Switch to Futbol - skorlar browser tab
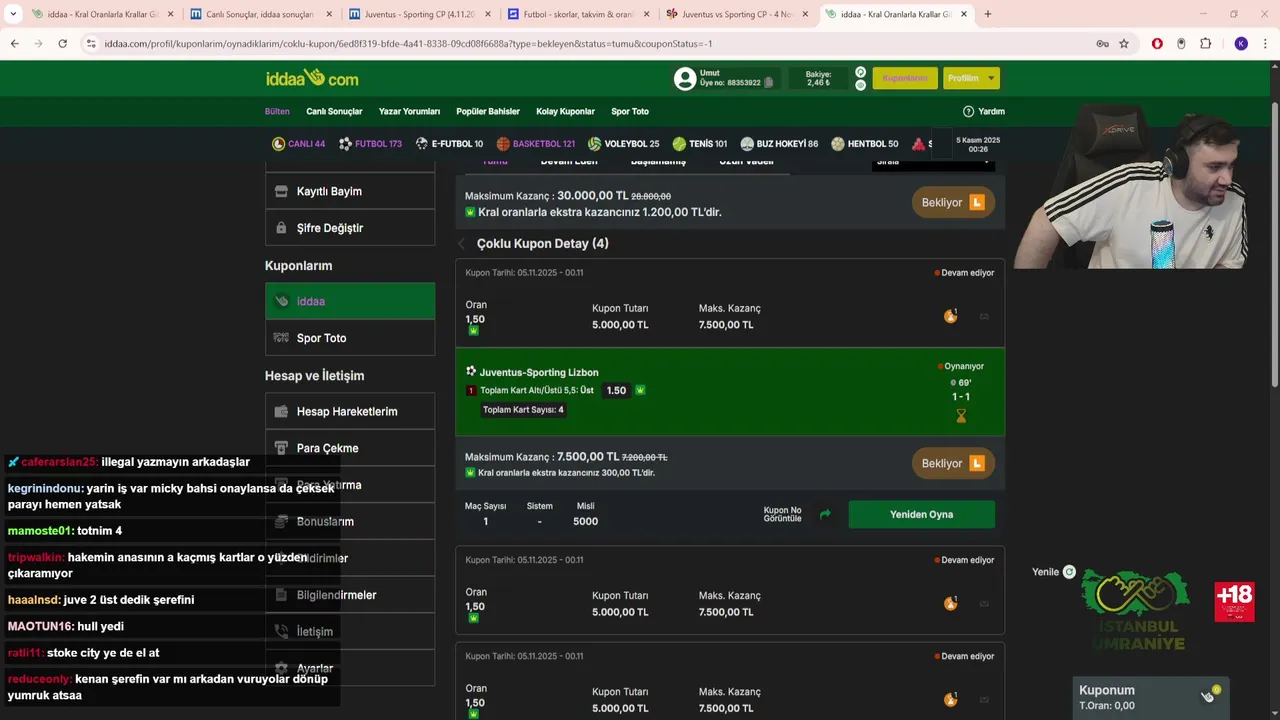1280x720 pixels. click(578, 14)
